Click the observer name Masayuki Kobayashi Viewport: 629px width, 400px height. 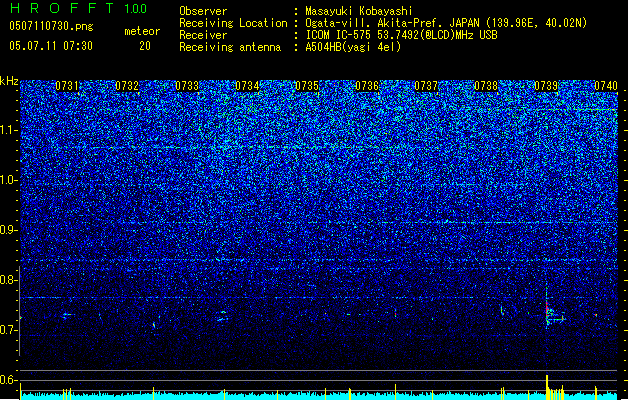tap(359, 11)
